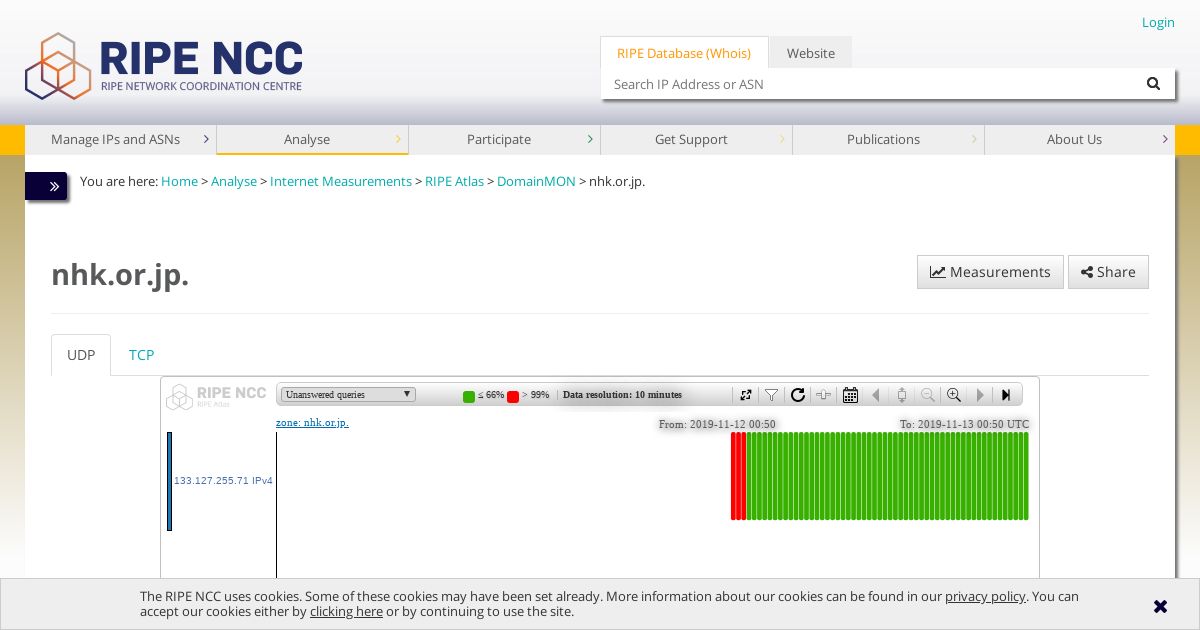This screenshot has height=630, width=1200.
Task: Open Internet Measurements breadcrumb link
Action: point(341,181)
